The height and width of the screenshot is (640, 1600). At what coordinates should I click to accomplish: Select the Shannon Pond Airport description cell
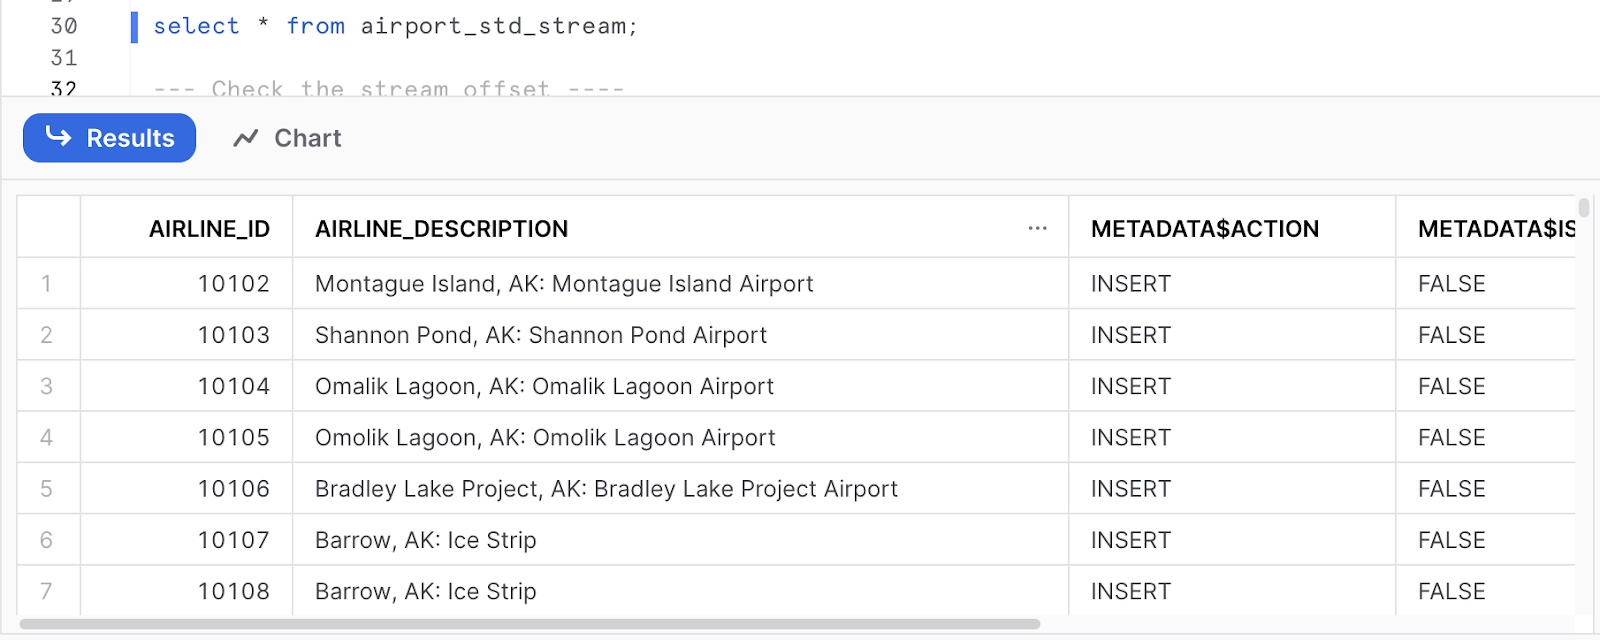point(541,335)
